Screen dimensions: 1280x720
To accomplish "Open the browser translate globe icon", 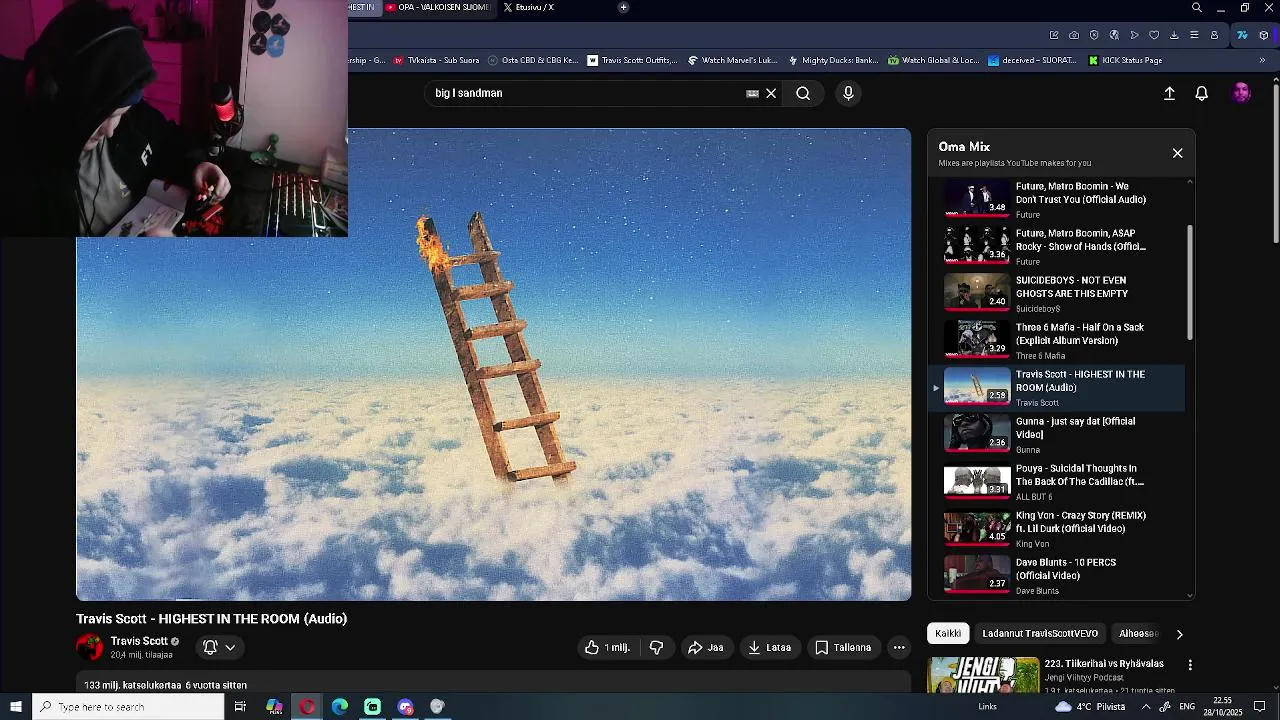I will [x=1114, y=35].
